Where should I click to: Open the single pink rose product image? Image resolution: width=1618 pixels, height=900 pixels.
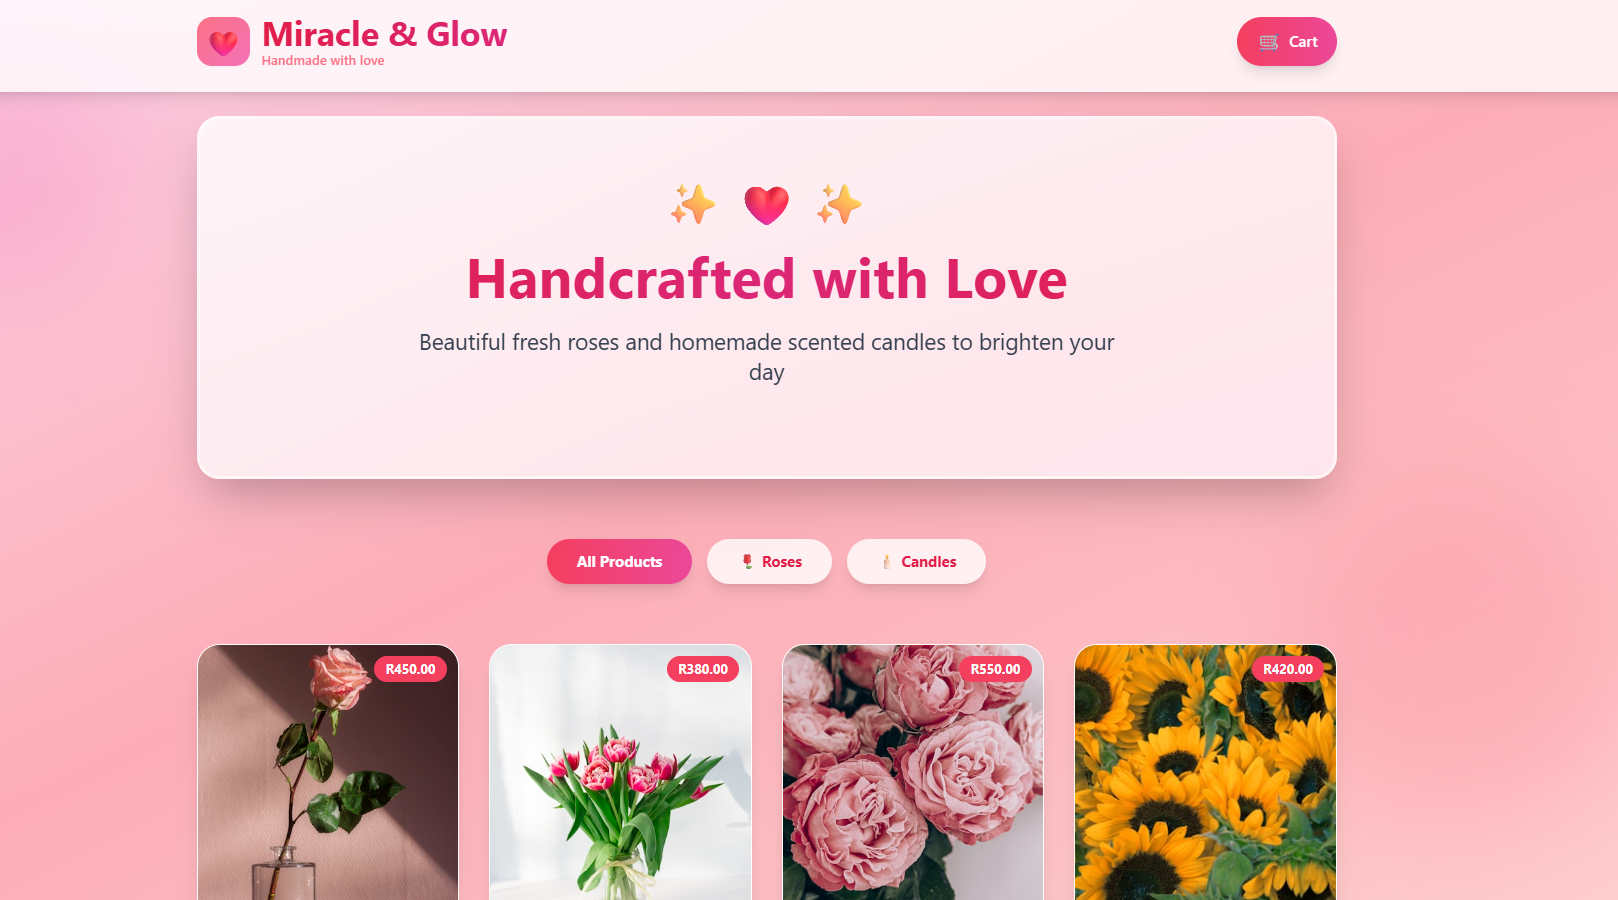(x=328, y=772)
